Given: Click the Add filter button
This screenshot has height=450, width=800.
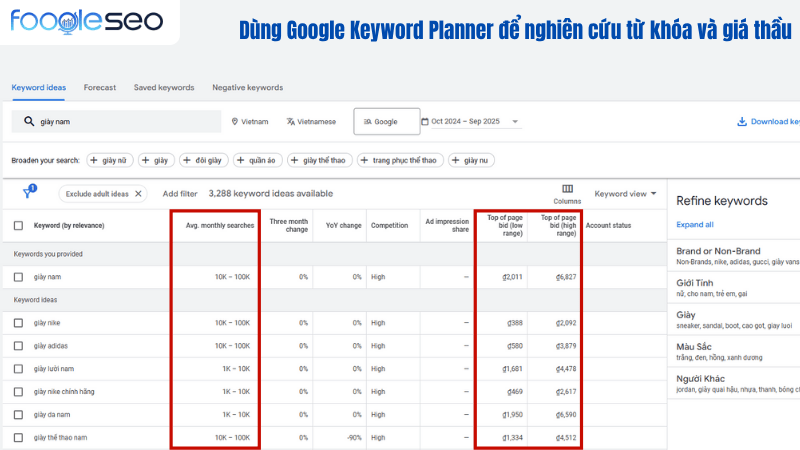Looking at the screenshot, I should [180, 194].
